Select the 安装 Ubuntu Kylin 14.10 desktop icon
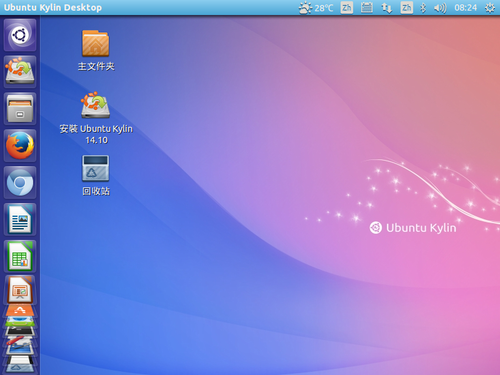The width and height of the screenshot is (500, 375). click(96, 118)
